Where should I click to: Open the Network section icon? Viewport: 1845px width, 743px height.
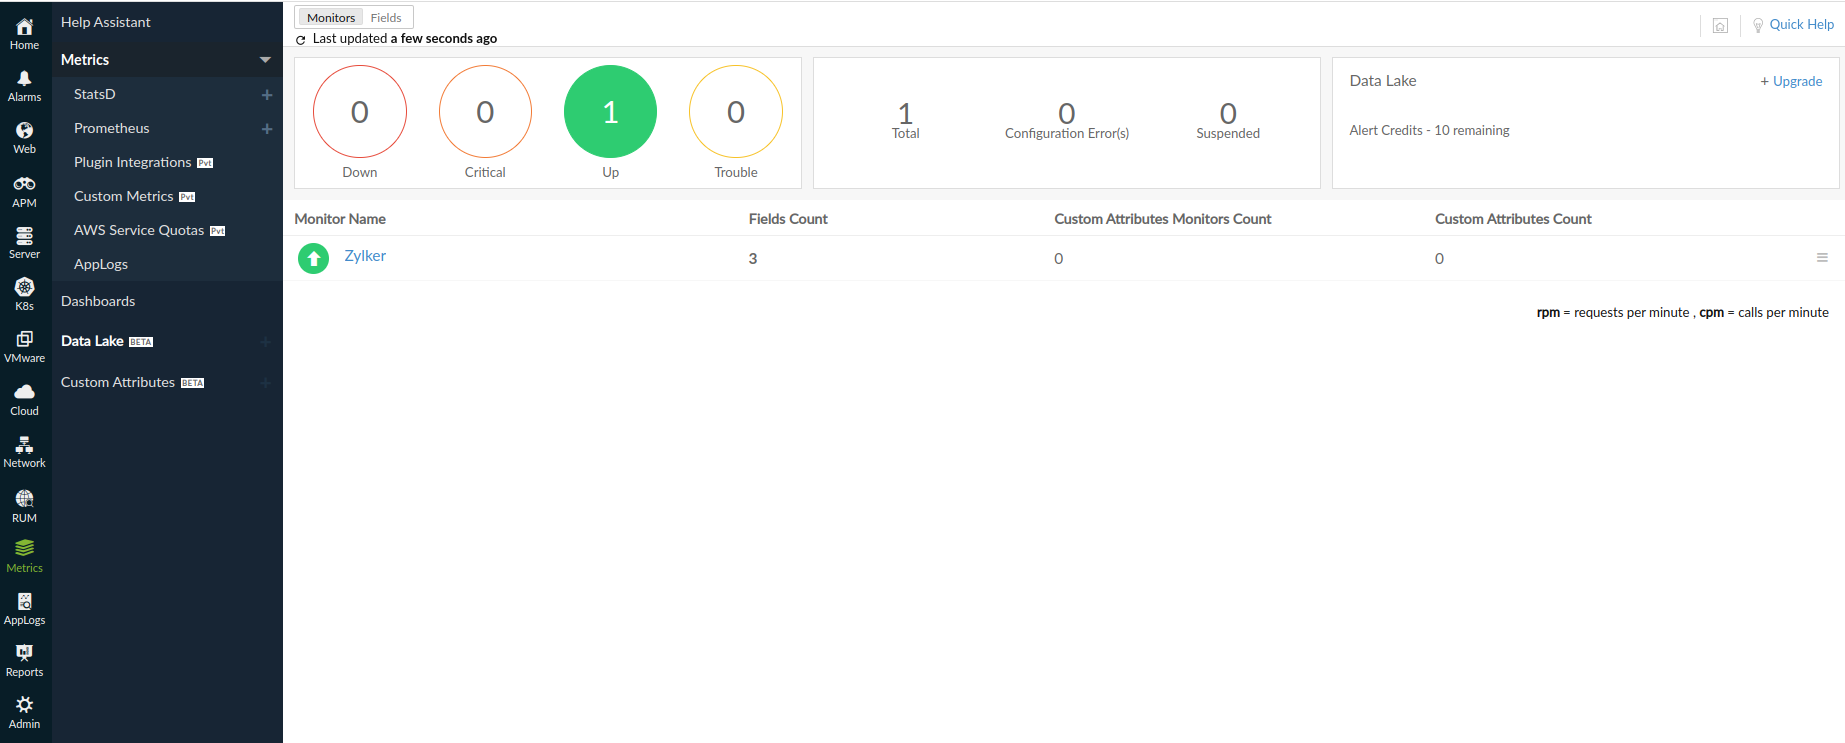[x=24, y=452]
